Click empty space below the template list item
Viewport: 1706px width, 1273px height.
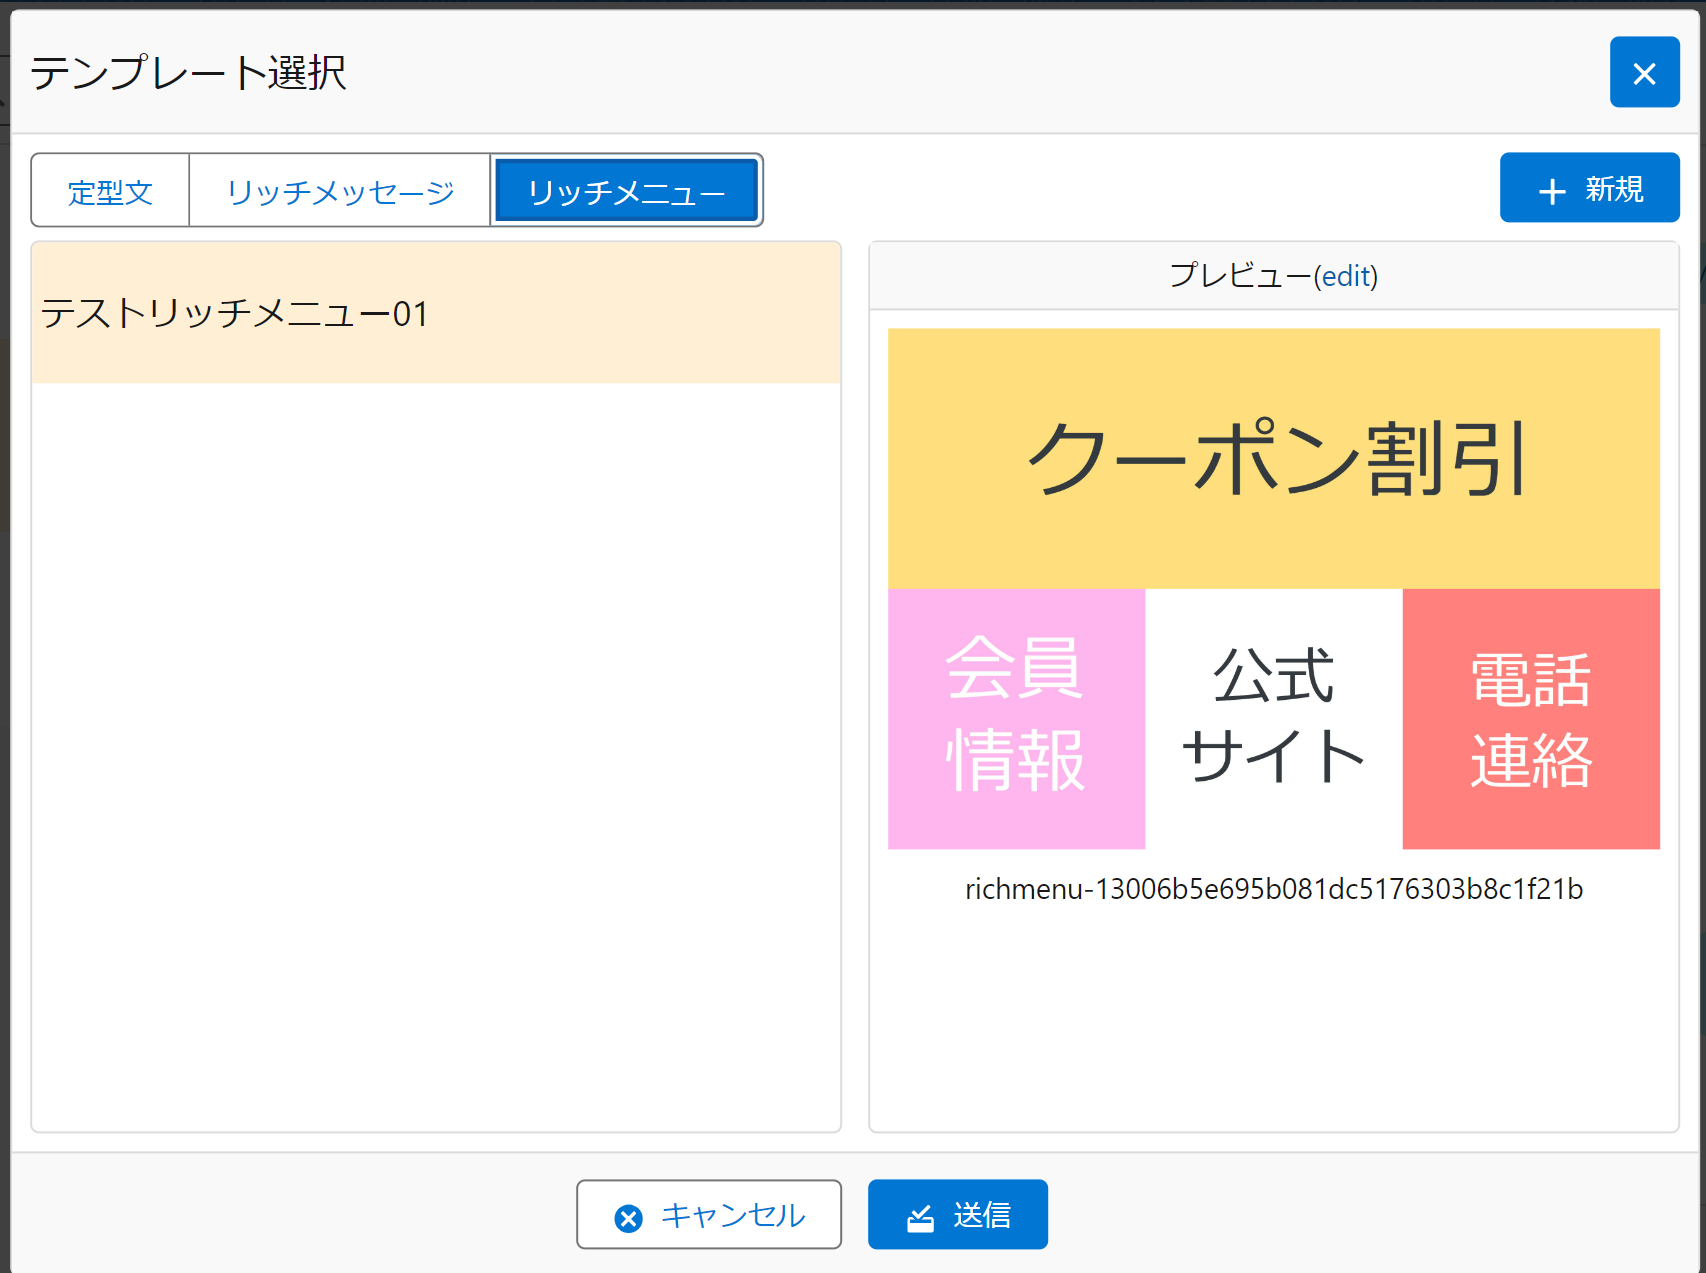(435, 750)
